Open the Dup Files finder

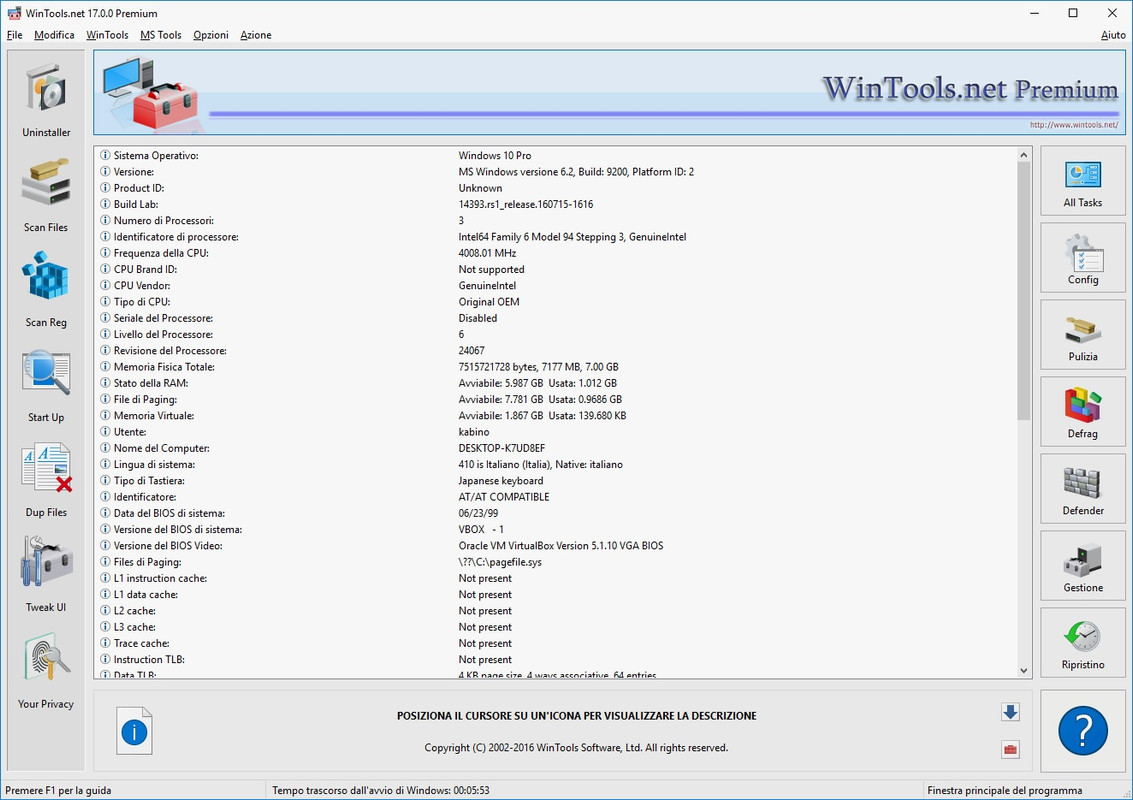[x=46, y=480]
